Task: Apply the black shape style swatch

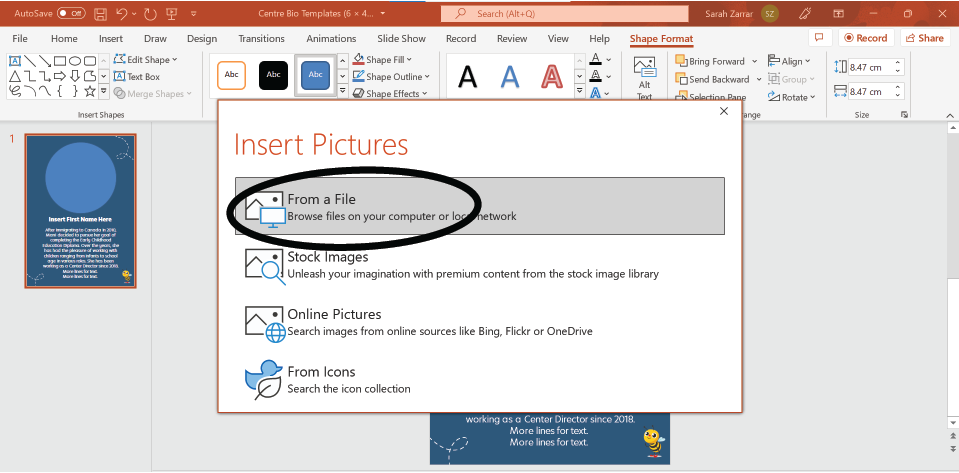Action: (273, 75)
